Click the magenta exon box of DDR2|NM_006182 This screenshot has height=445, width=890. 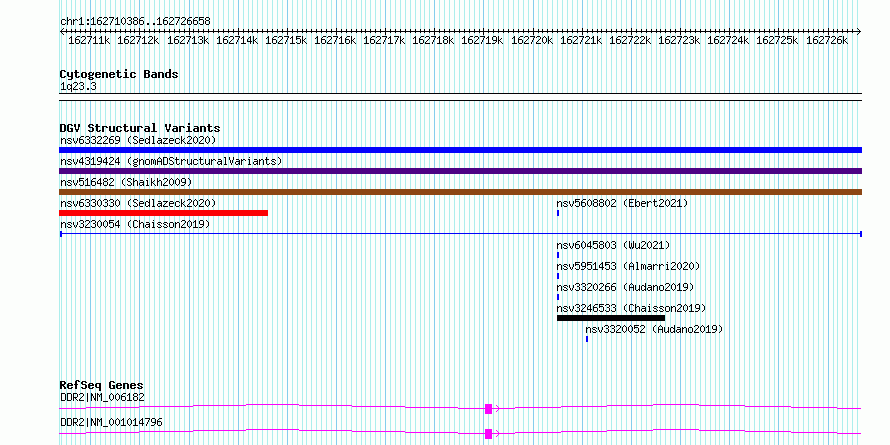pos(488,409)
